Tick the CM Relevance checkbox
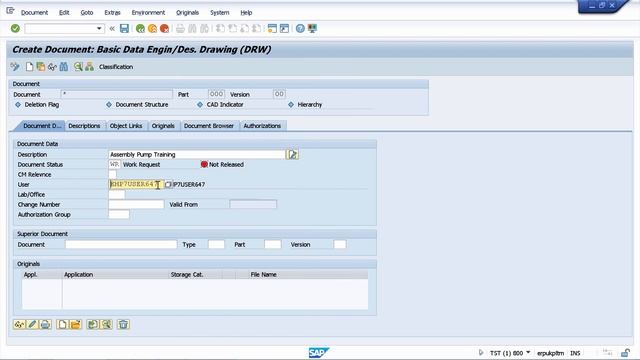 112,174
